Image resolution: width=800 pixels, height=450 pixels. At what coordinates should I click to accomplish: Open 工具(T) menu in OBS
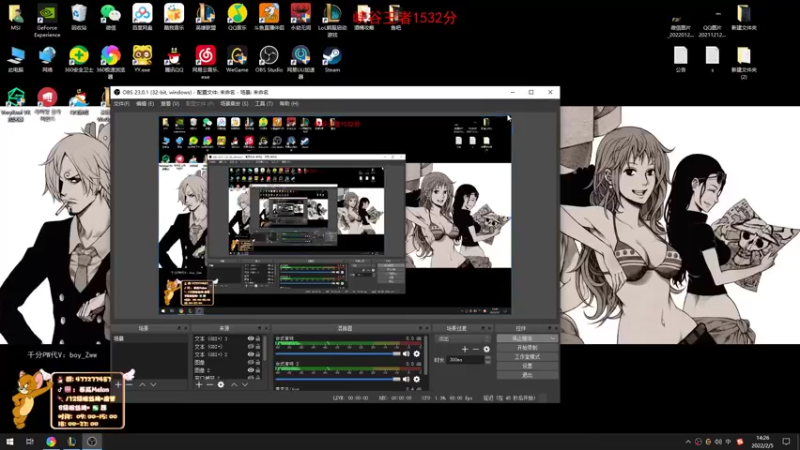tap(264, 104)
